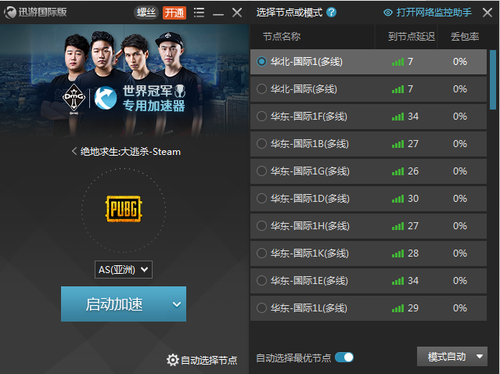This screenshot has width=500, height=374.
Task: Close the 迅游国际版 main window
Action: [237, 13]
